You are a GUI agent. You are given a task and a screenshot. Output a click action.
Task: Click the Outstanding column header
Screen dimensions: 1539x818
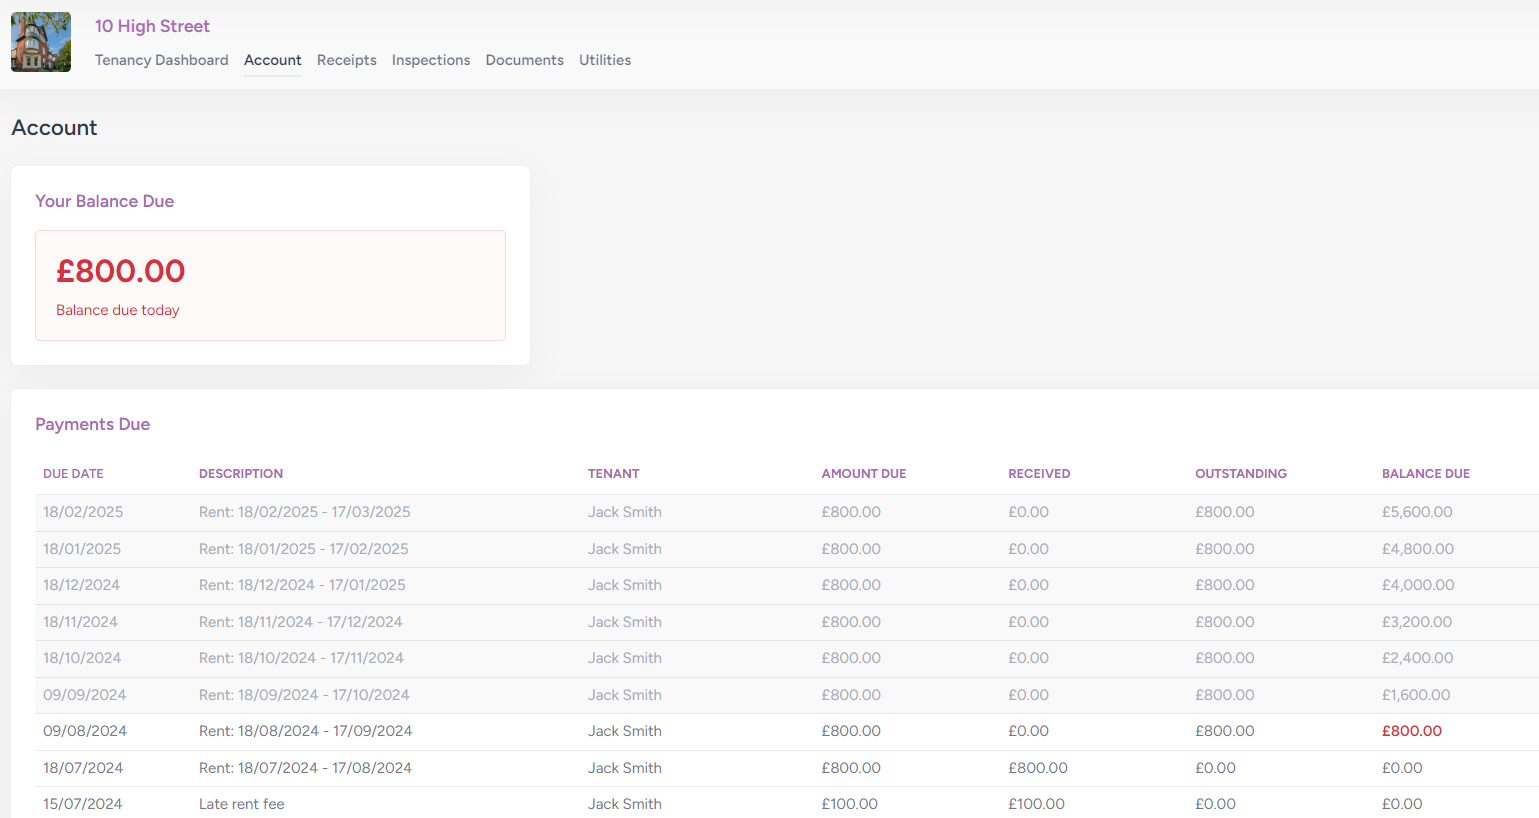pyautogui.click(x=1240, y=474)
